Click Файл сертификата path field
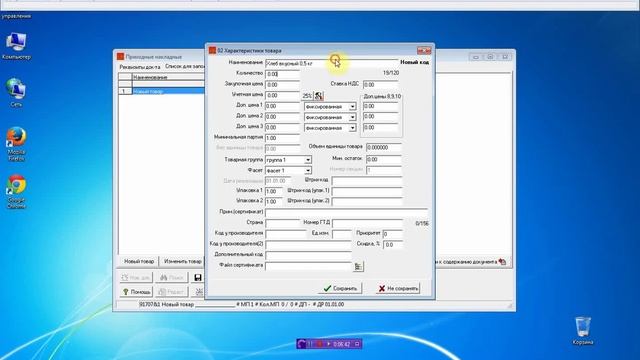 click(308, 266)
